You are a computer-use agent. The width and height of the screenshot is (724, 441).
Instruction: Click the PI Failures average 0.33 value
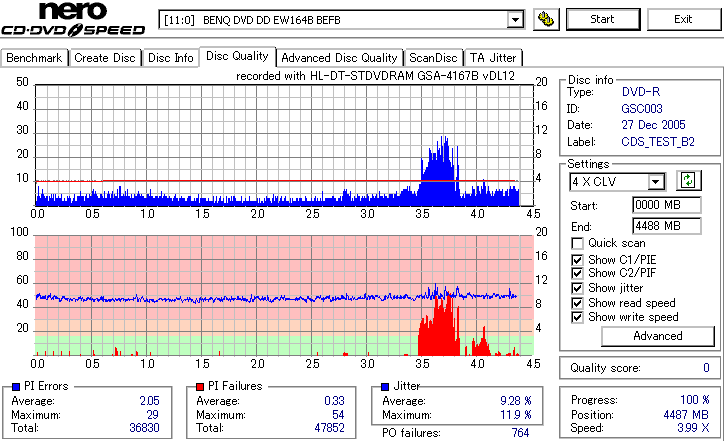tap(335, 401)
